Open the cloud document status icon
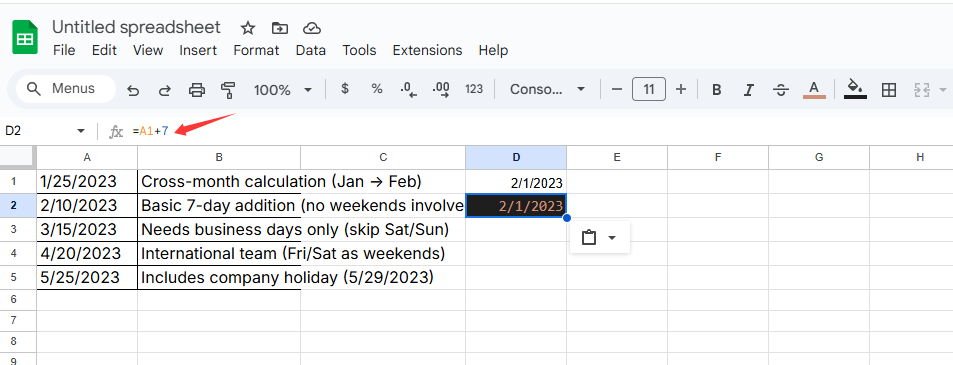Image resolution: width=953 pixels, height=365 pixels. coord(312,28)
